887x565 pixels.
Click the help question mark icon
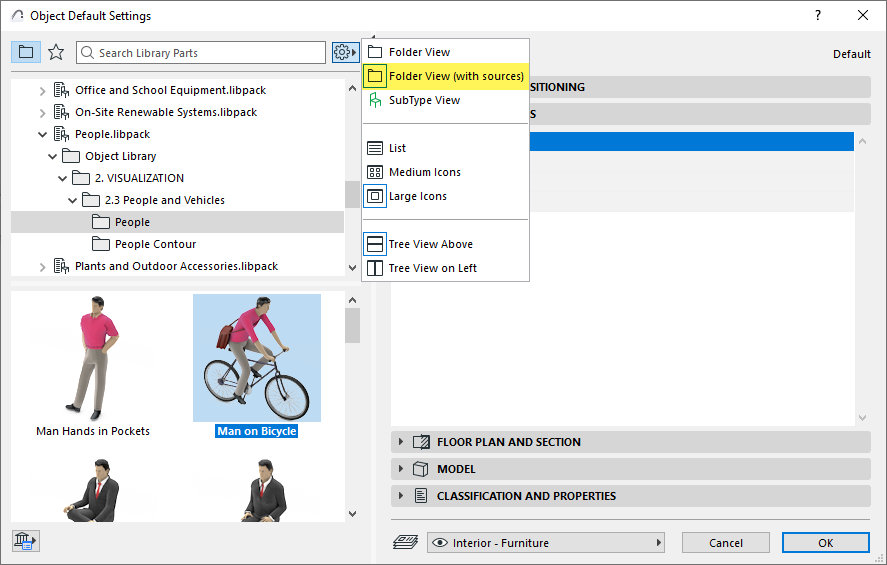(x=818, y=15)
